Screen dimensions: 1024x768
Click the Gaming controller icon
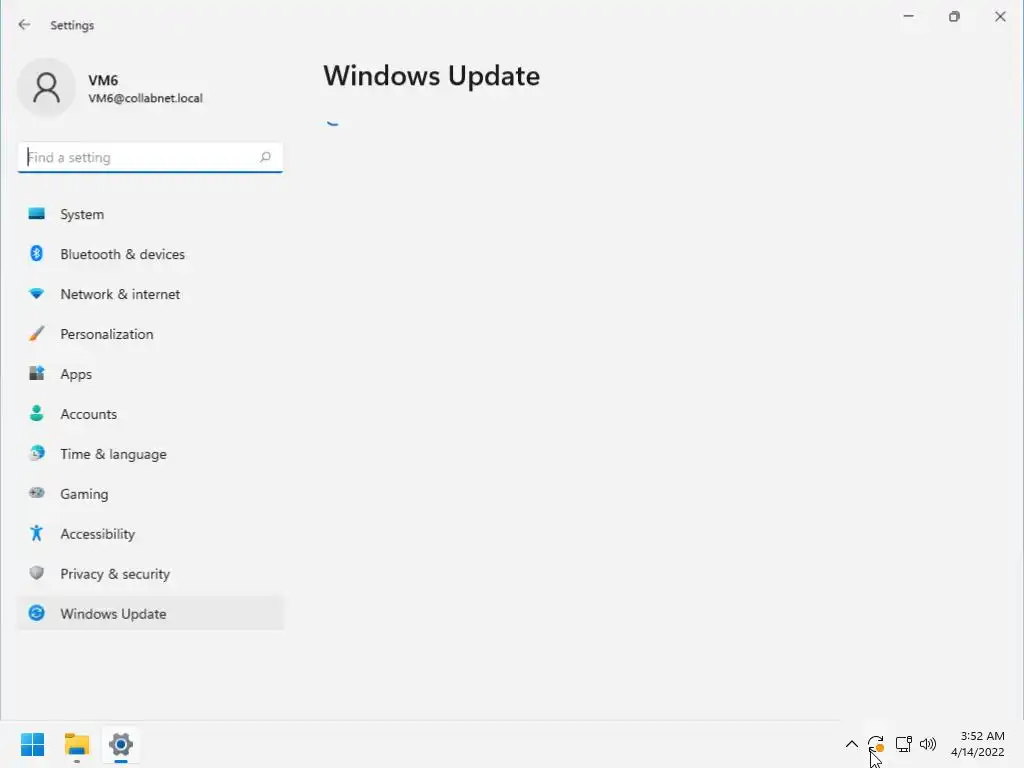[37, 493]
